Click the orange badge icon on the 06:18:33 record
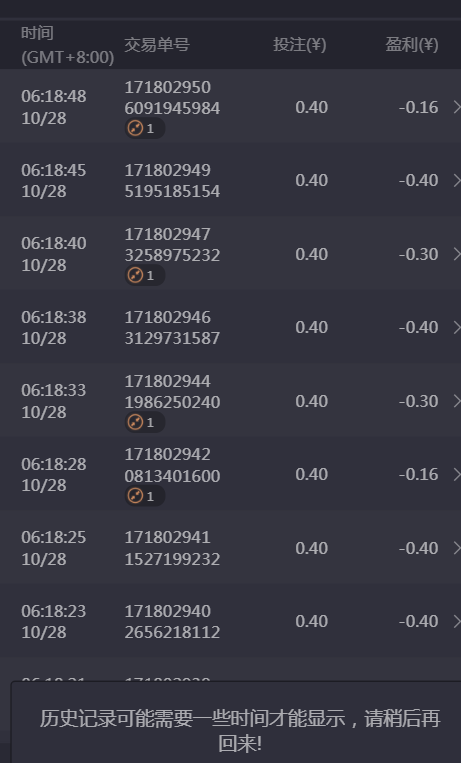The height and width of the screenshot is (763, 461). click(135, 422)
